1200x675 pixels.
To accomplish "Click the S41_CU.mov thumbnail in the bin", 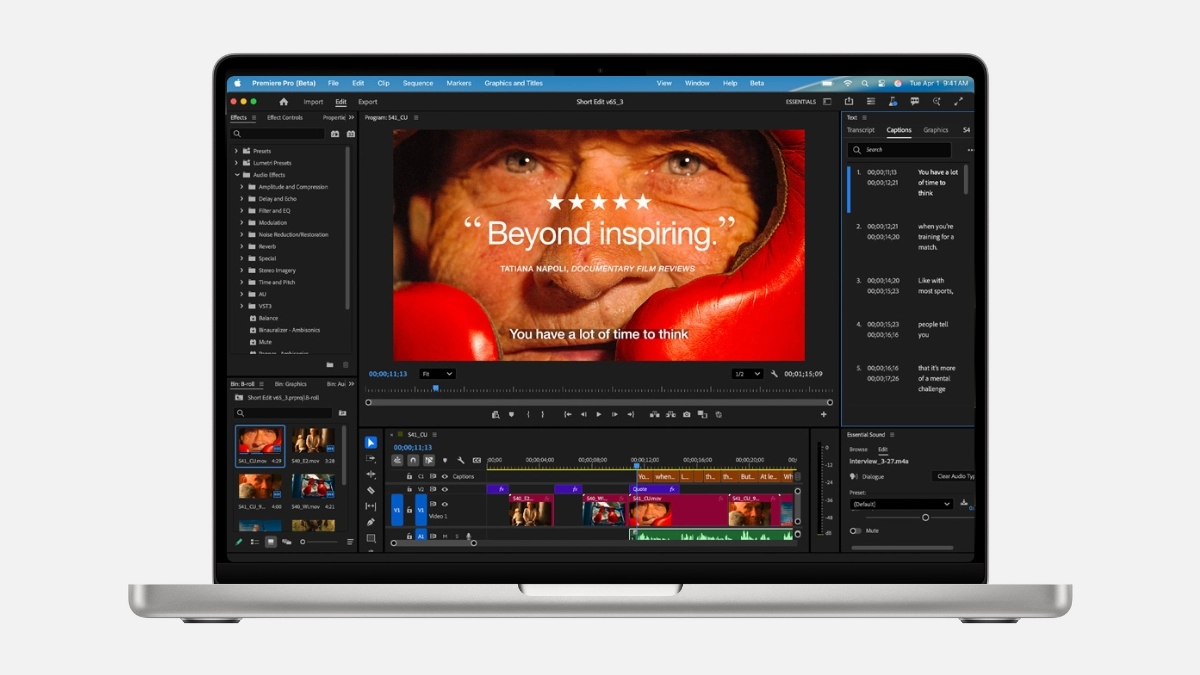I will coord(260,441).
